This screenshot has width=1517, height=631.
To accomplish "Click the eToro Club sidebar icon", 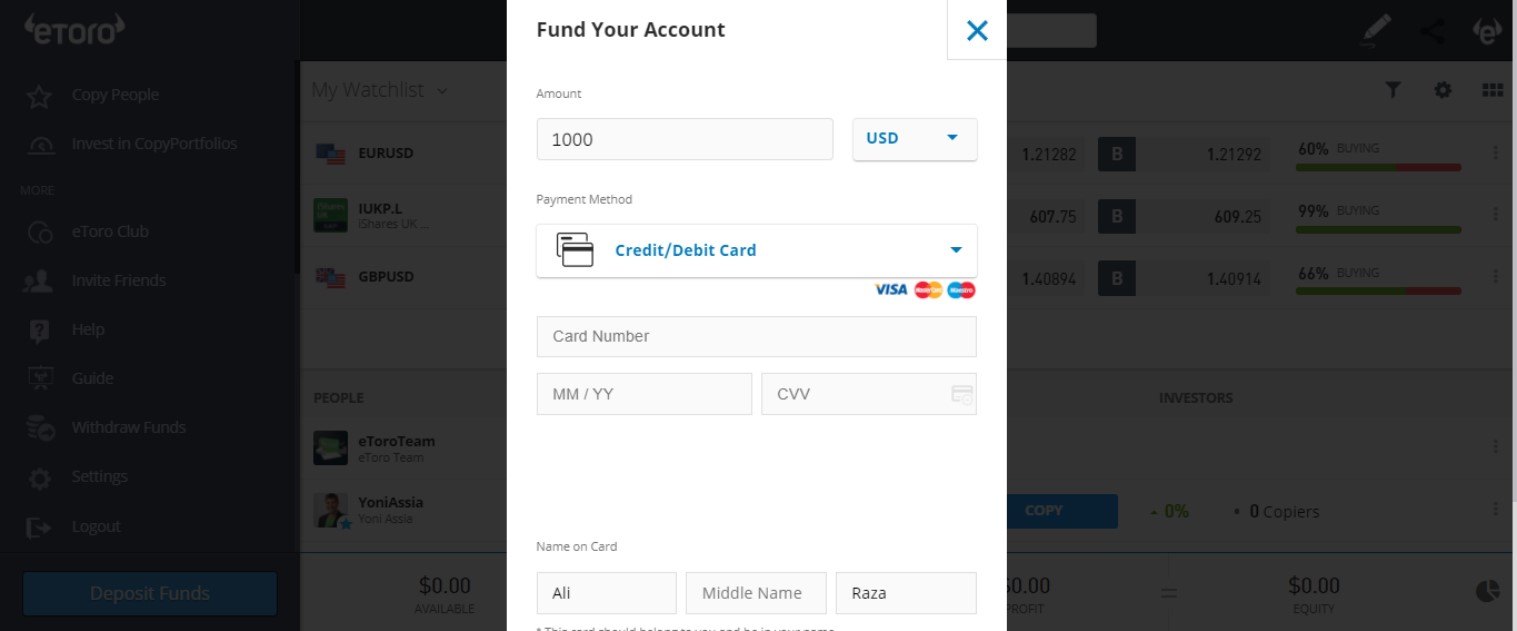I will [40, 232].
